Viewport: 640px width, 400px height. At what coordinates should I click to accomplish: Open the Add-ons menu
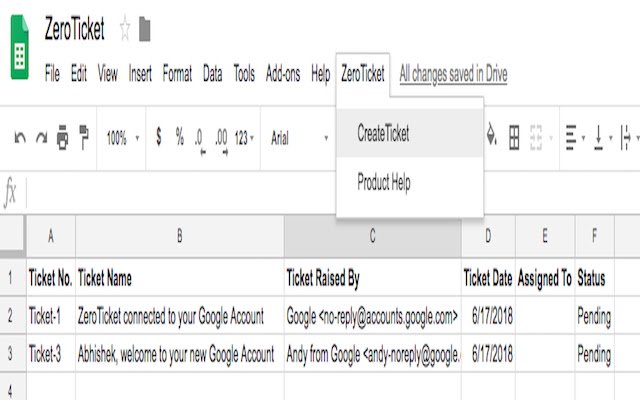[283, 74]
